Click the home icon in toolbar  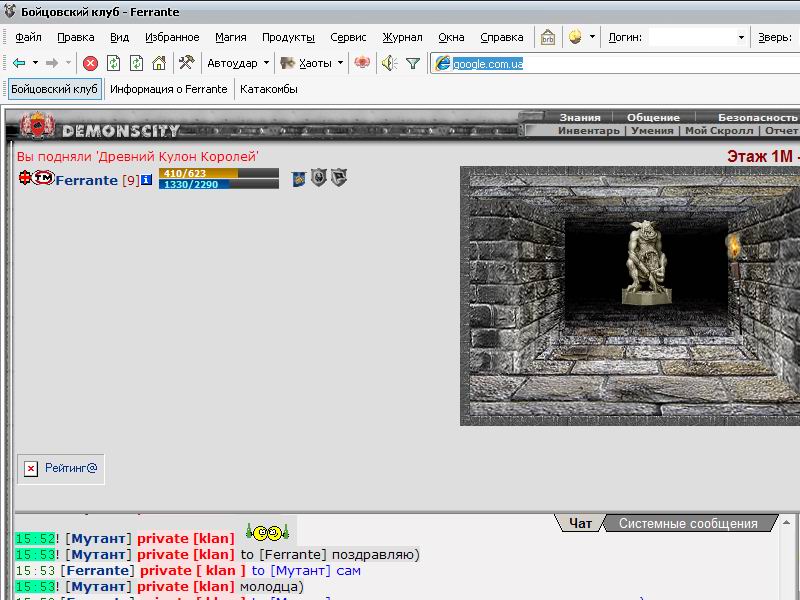click(x=159, y=63)
